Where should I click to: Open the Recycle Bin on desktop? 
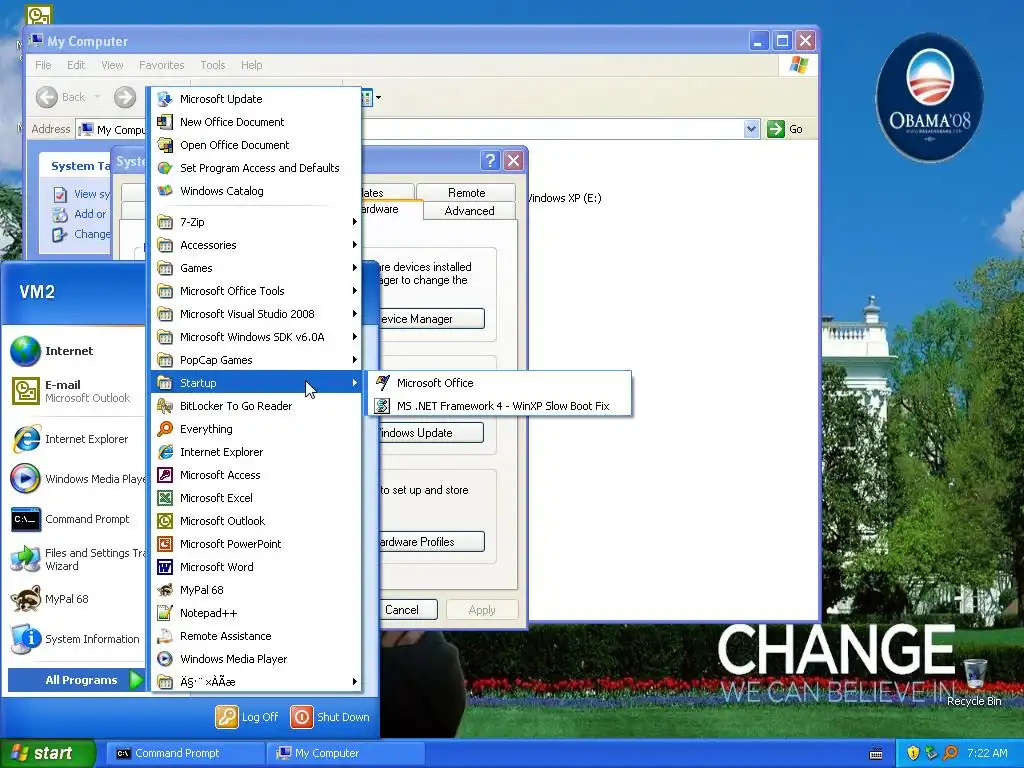[974, 681]
